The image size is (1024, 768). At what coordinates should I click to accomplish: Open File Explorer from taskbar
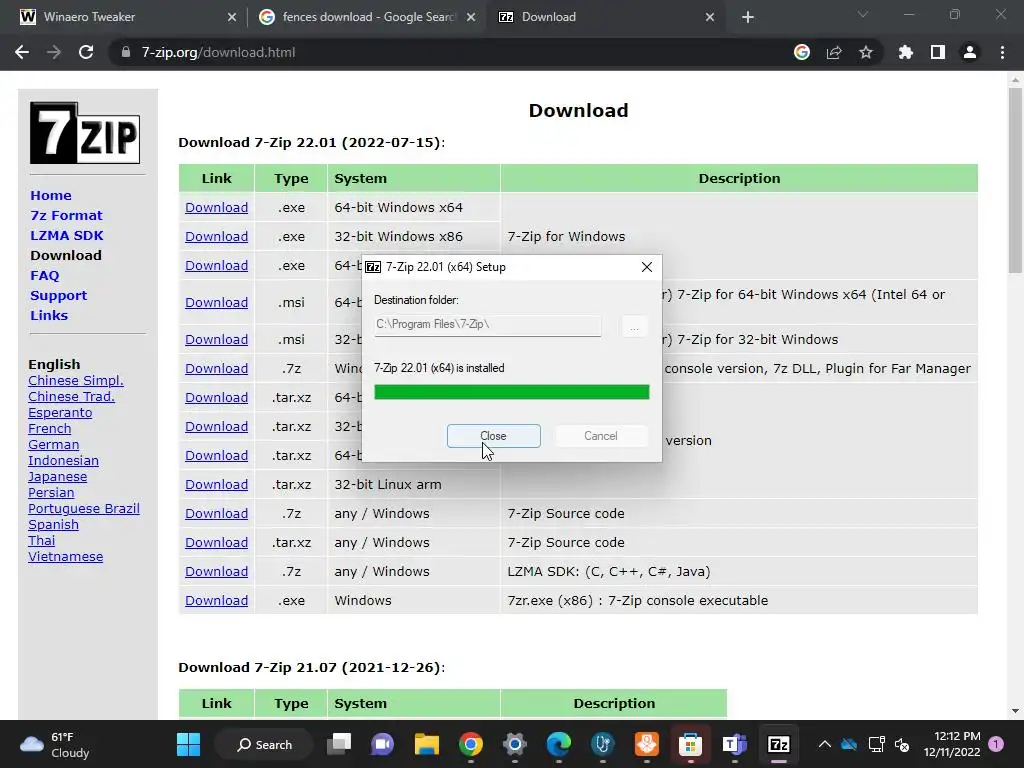[x=426, y=744]
